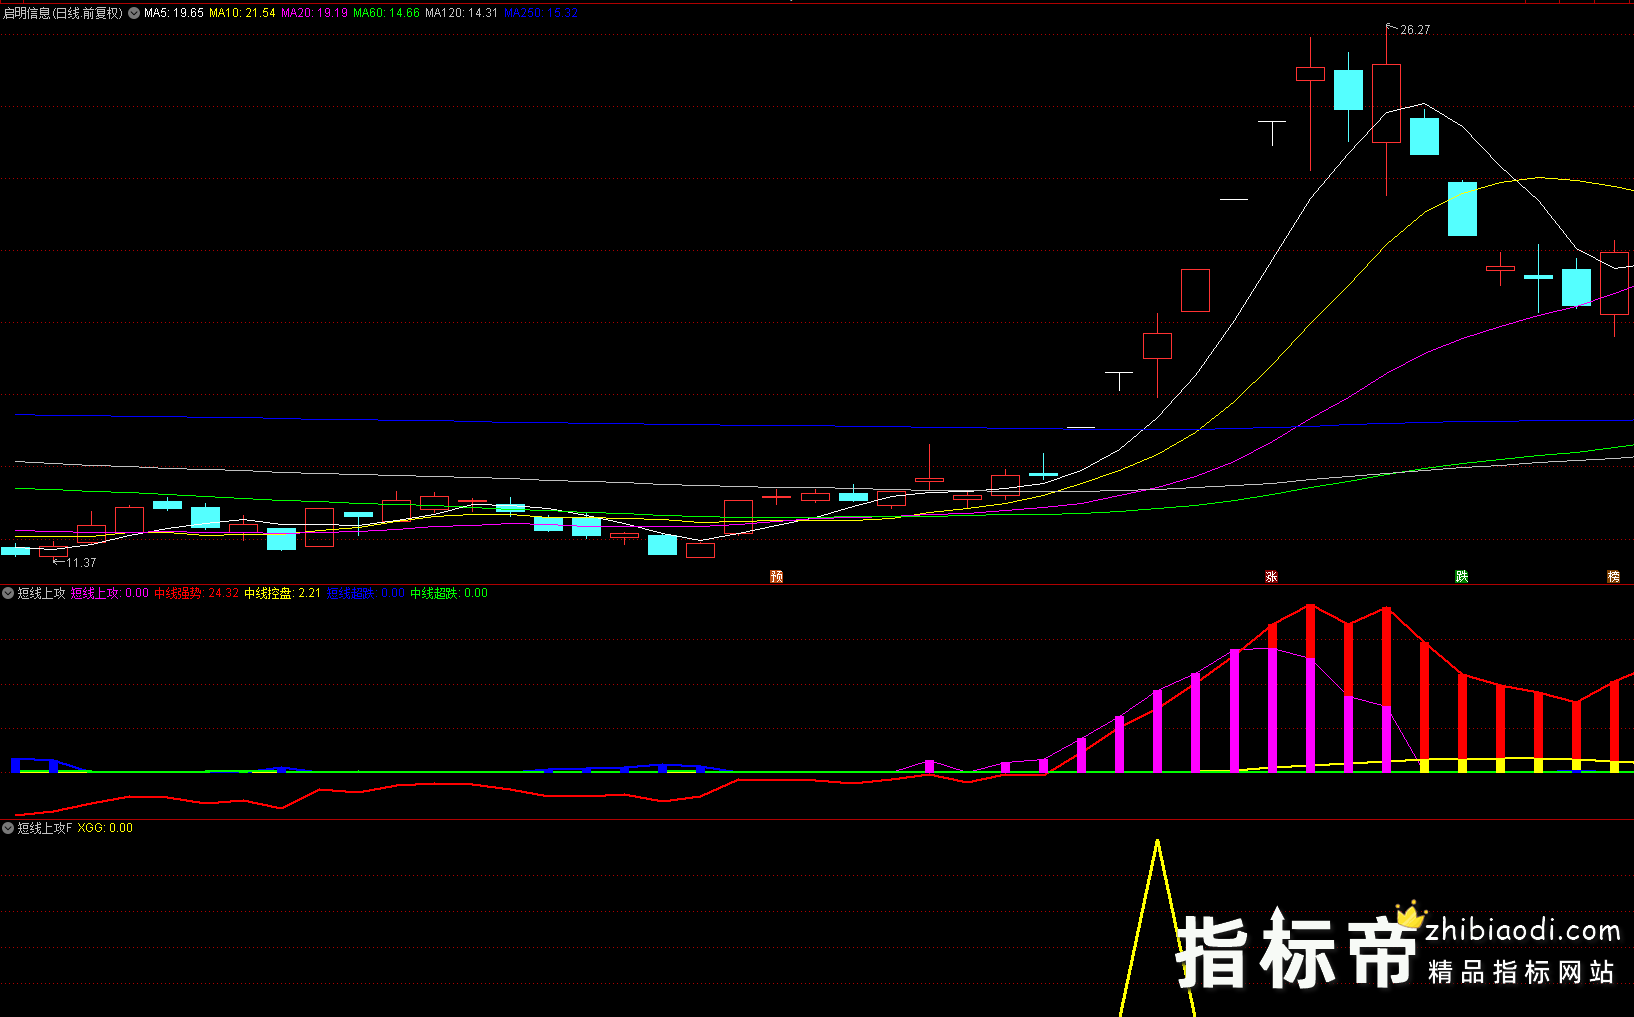Click the yellow XGG: 0.00 value

(105, 828)
